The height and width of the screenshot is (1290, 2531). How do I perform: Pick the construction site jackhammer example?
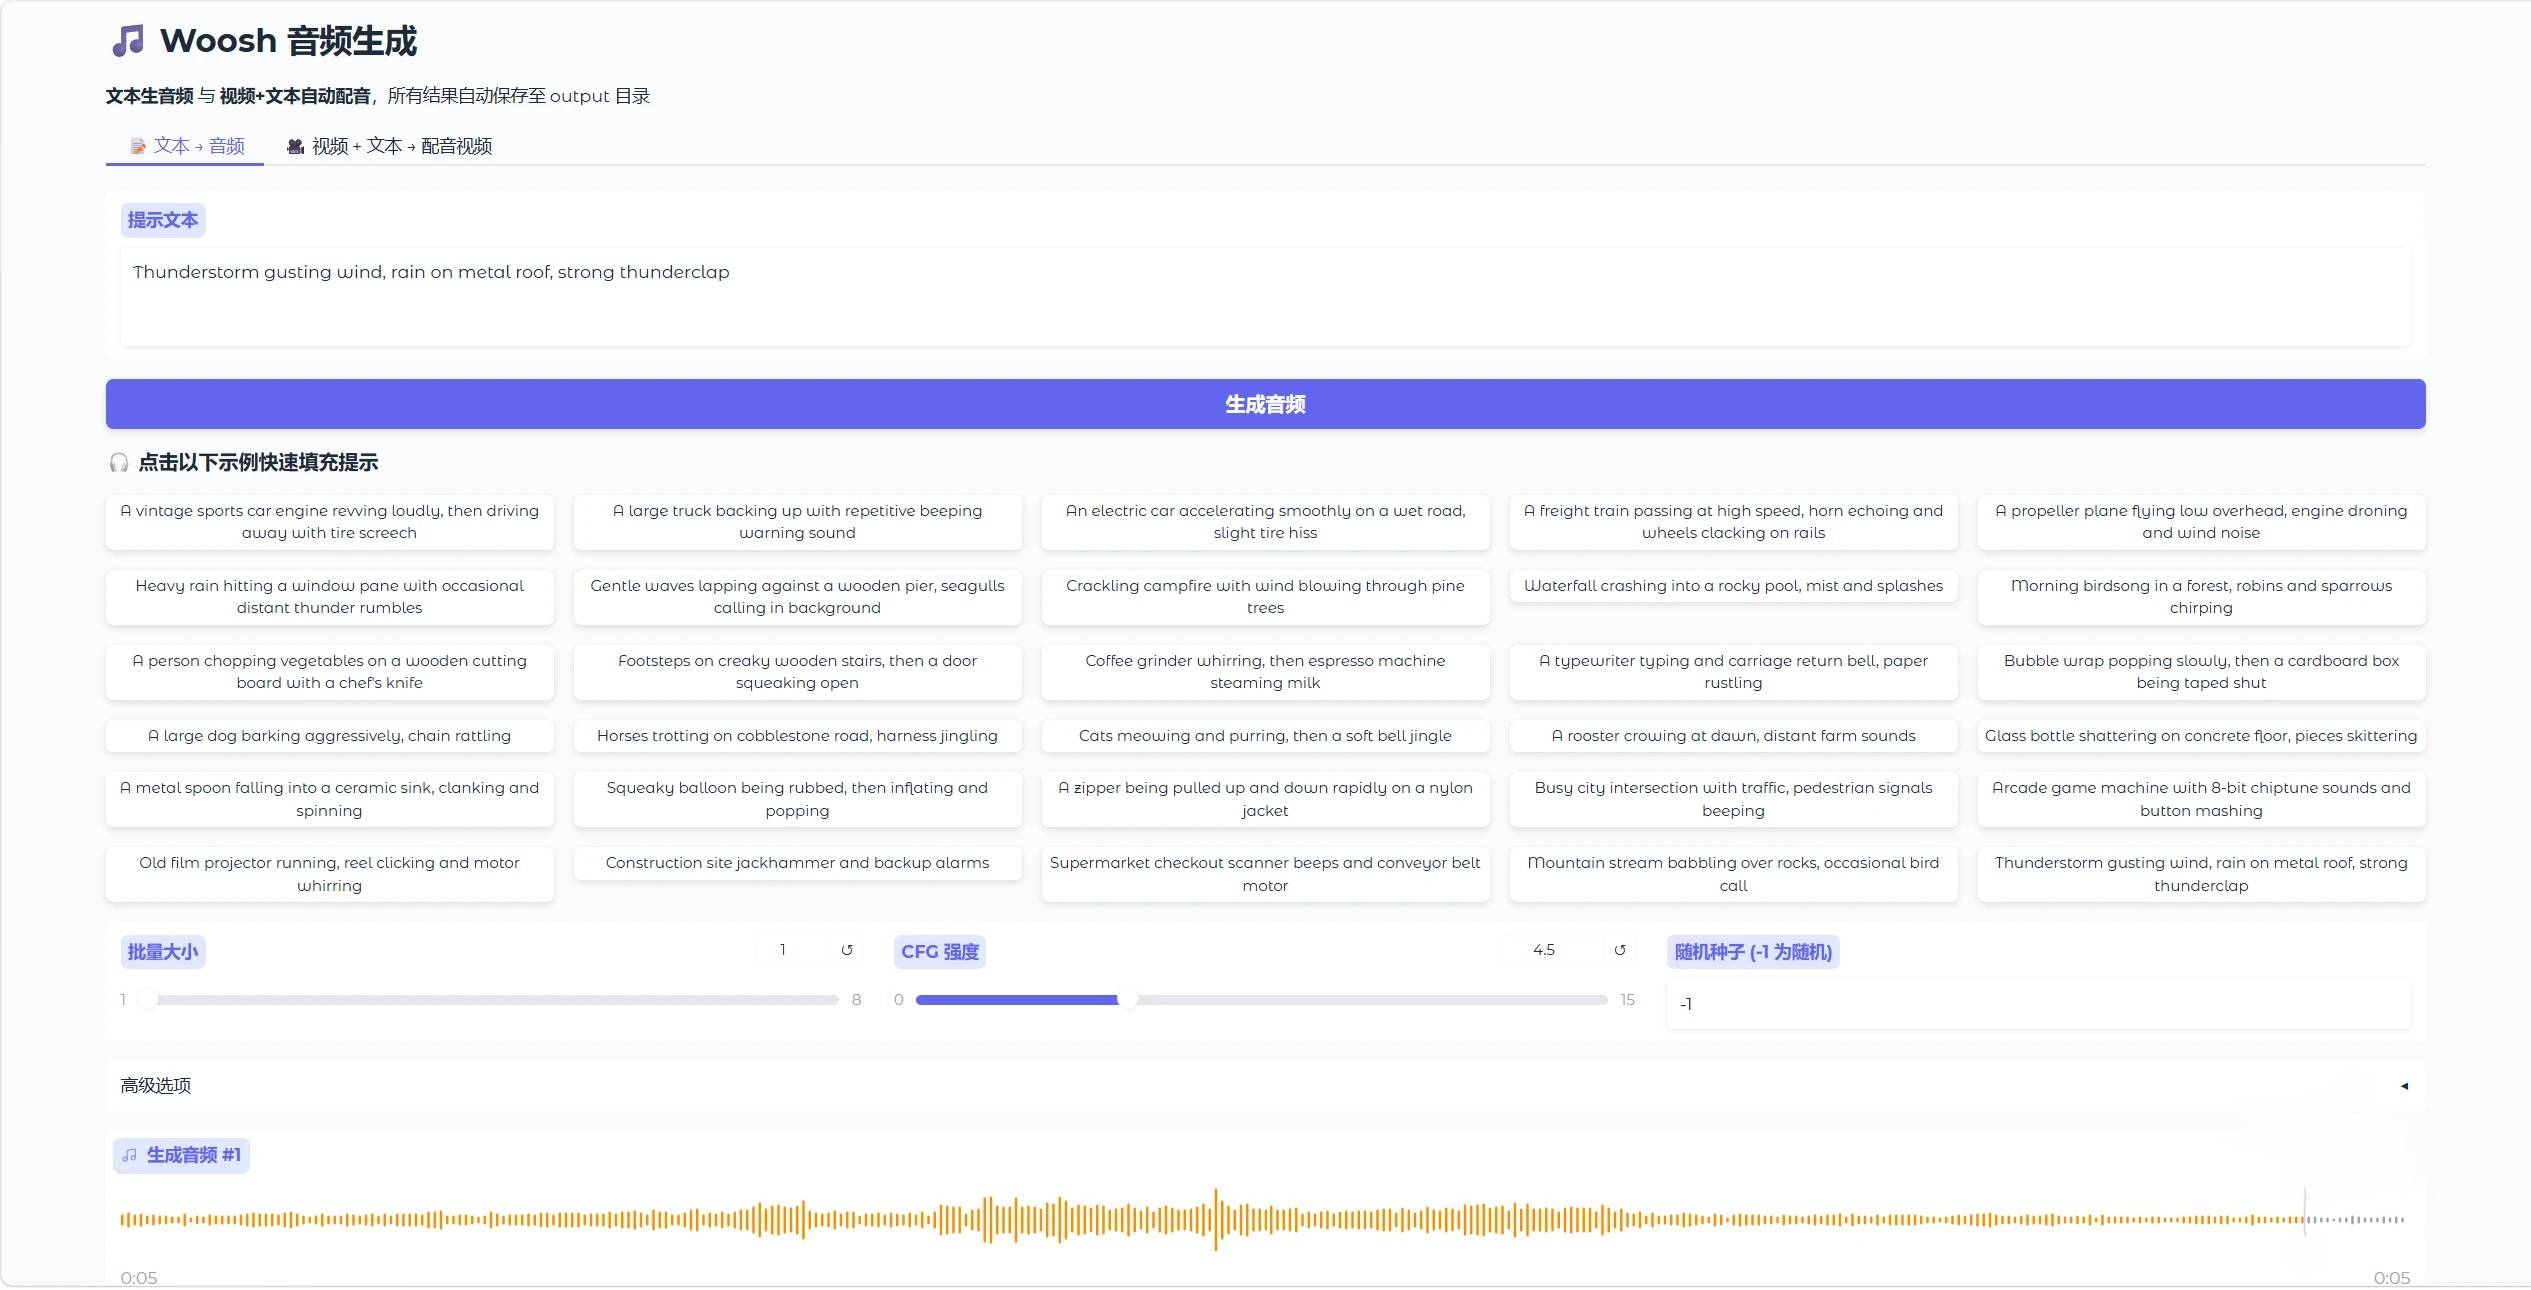coord(797,863)
